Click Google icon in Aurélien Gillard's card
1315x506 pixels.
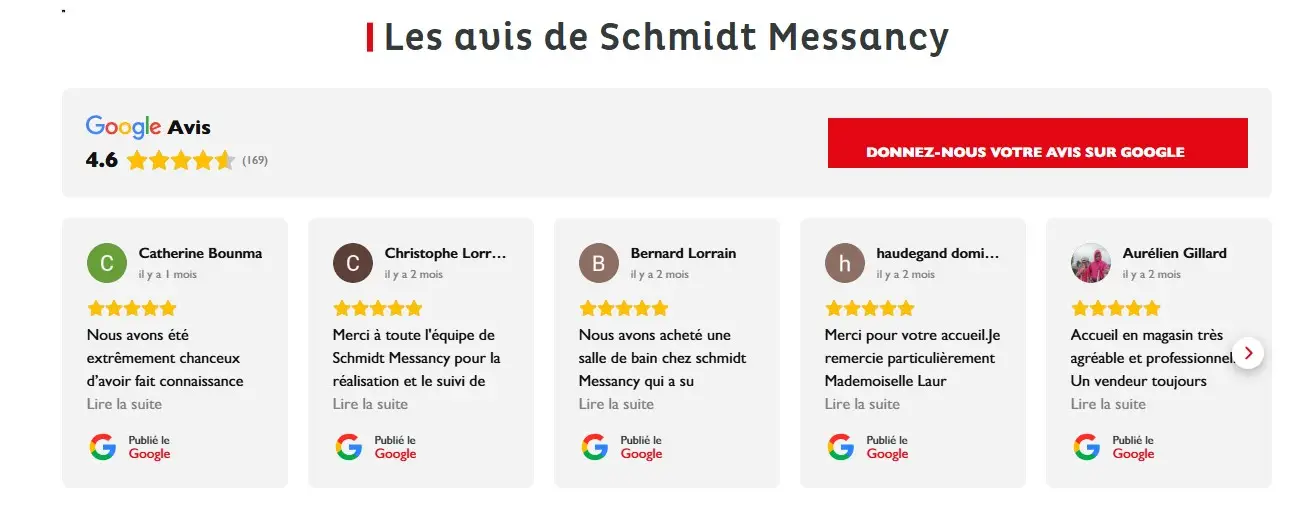click(x=1087, y=447)
